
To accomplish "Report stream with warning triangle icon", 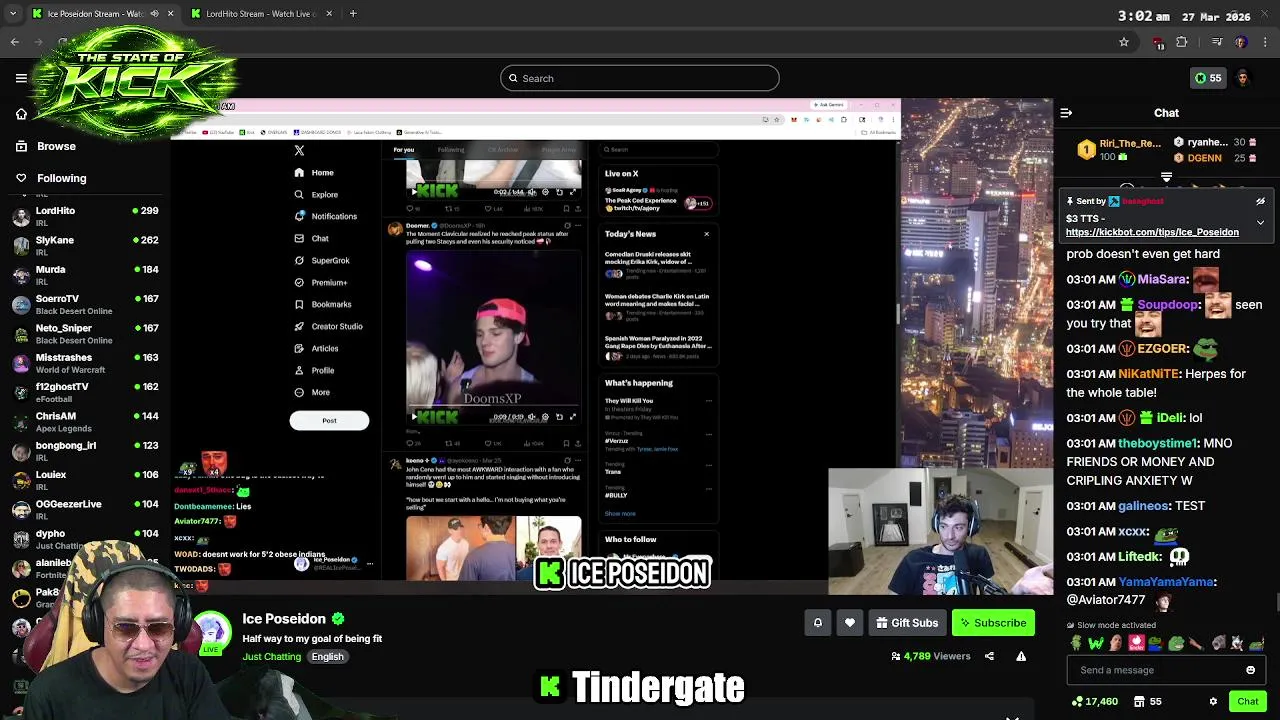I will (1021, 656).
